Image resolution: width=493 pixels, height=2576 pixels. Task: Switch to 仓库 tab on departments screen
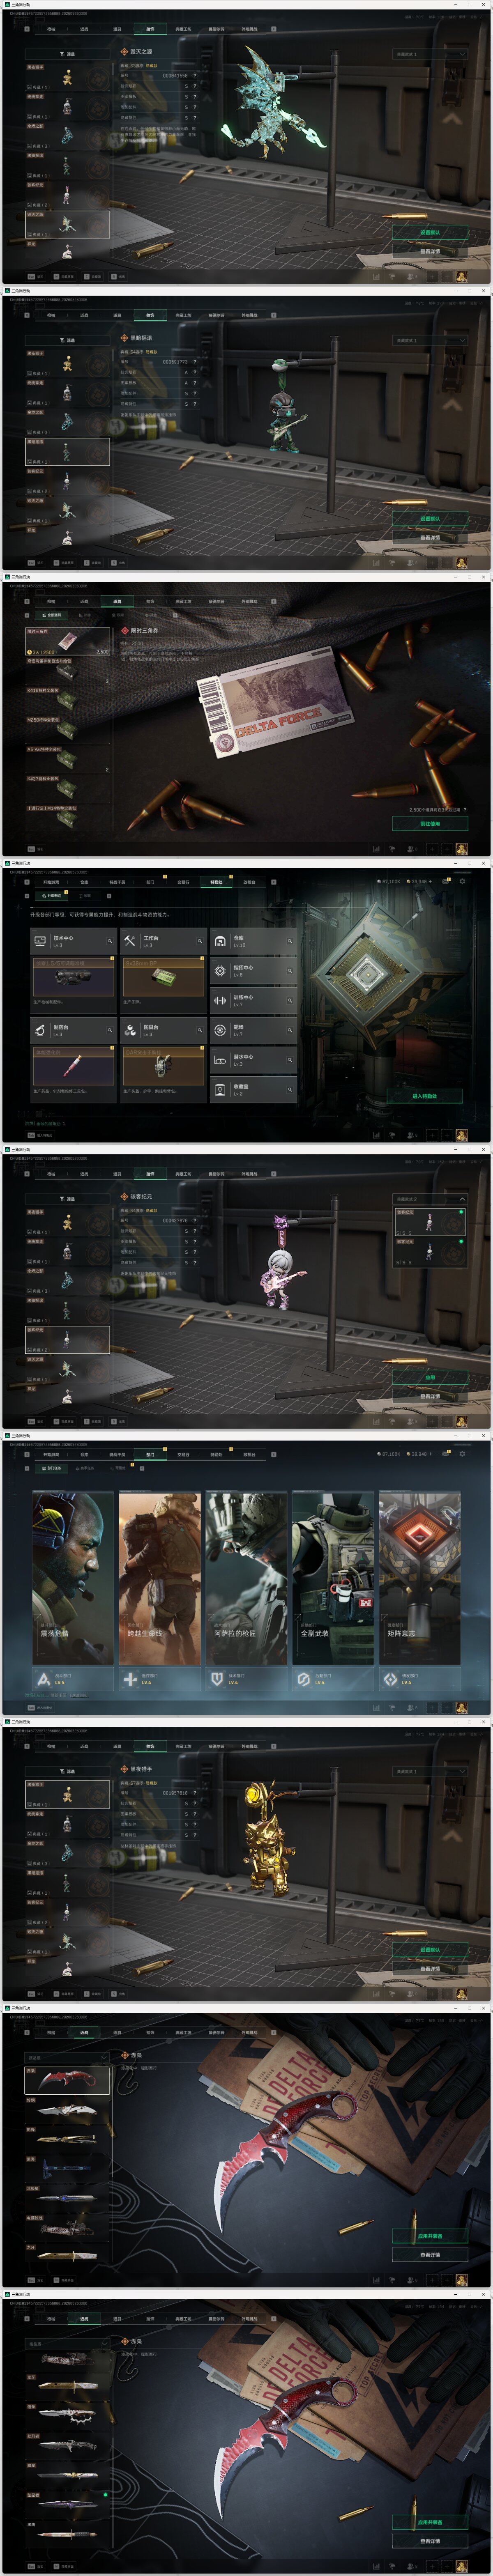click(84, 1454)
